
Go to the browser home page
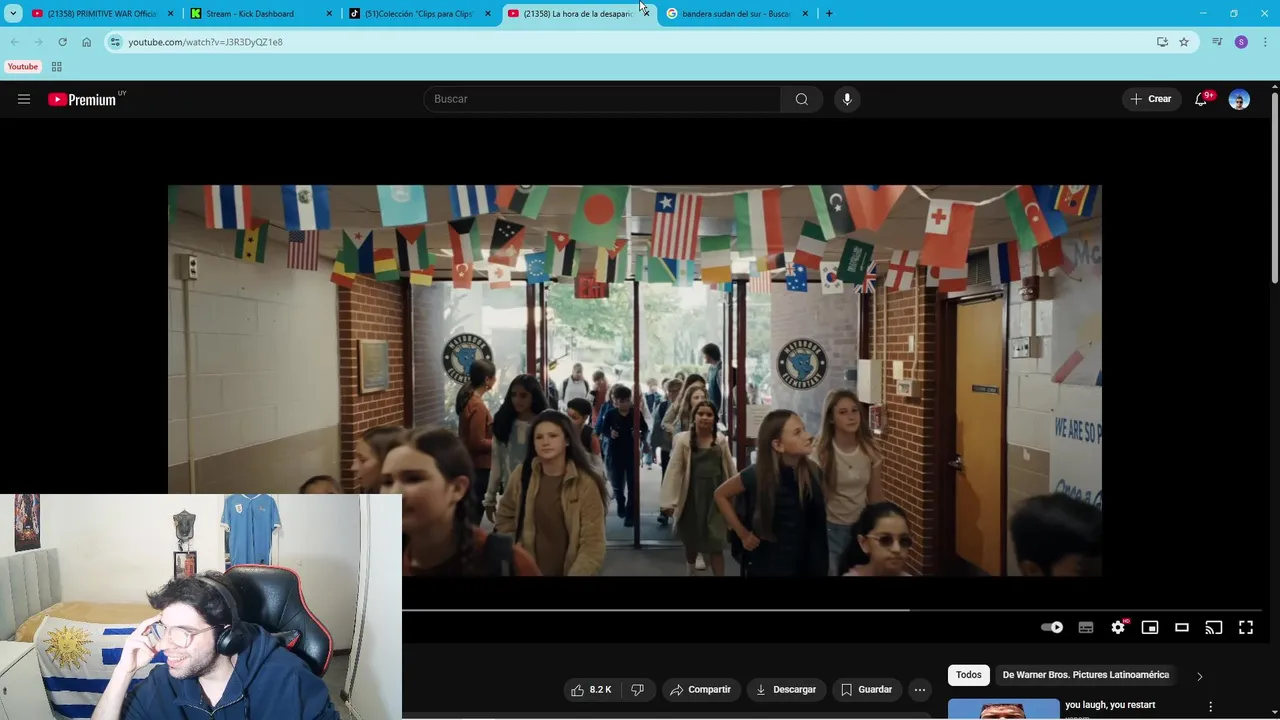pos(86,42)
